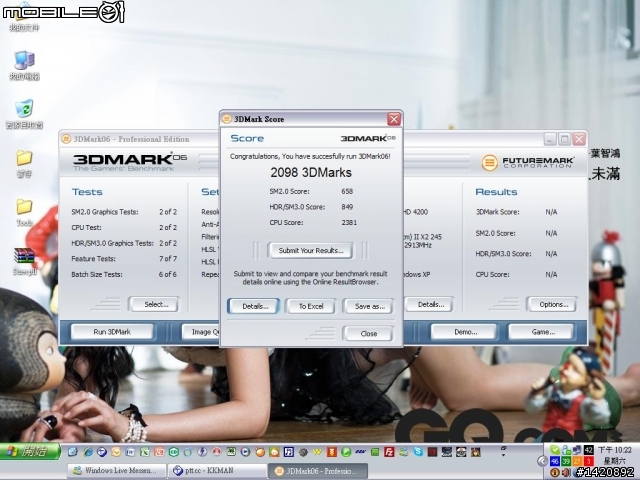The height and width of the screenshot is (480, 640).
Task: Click the 3DMark06 main window title icon
Action: [x=66, y=139]
